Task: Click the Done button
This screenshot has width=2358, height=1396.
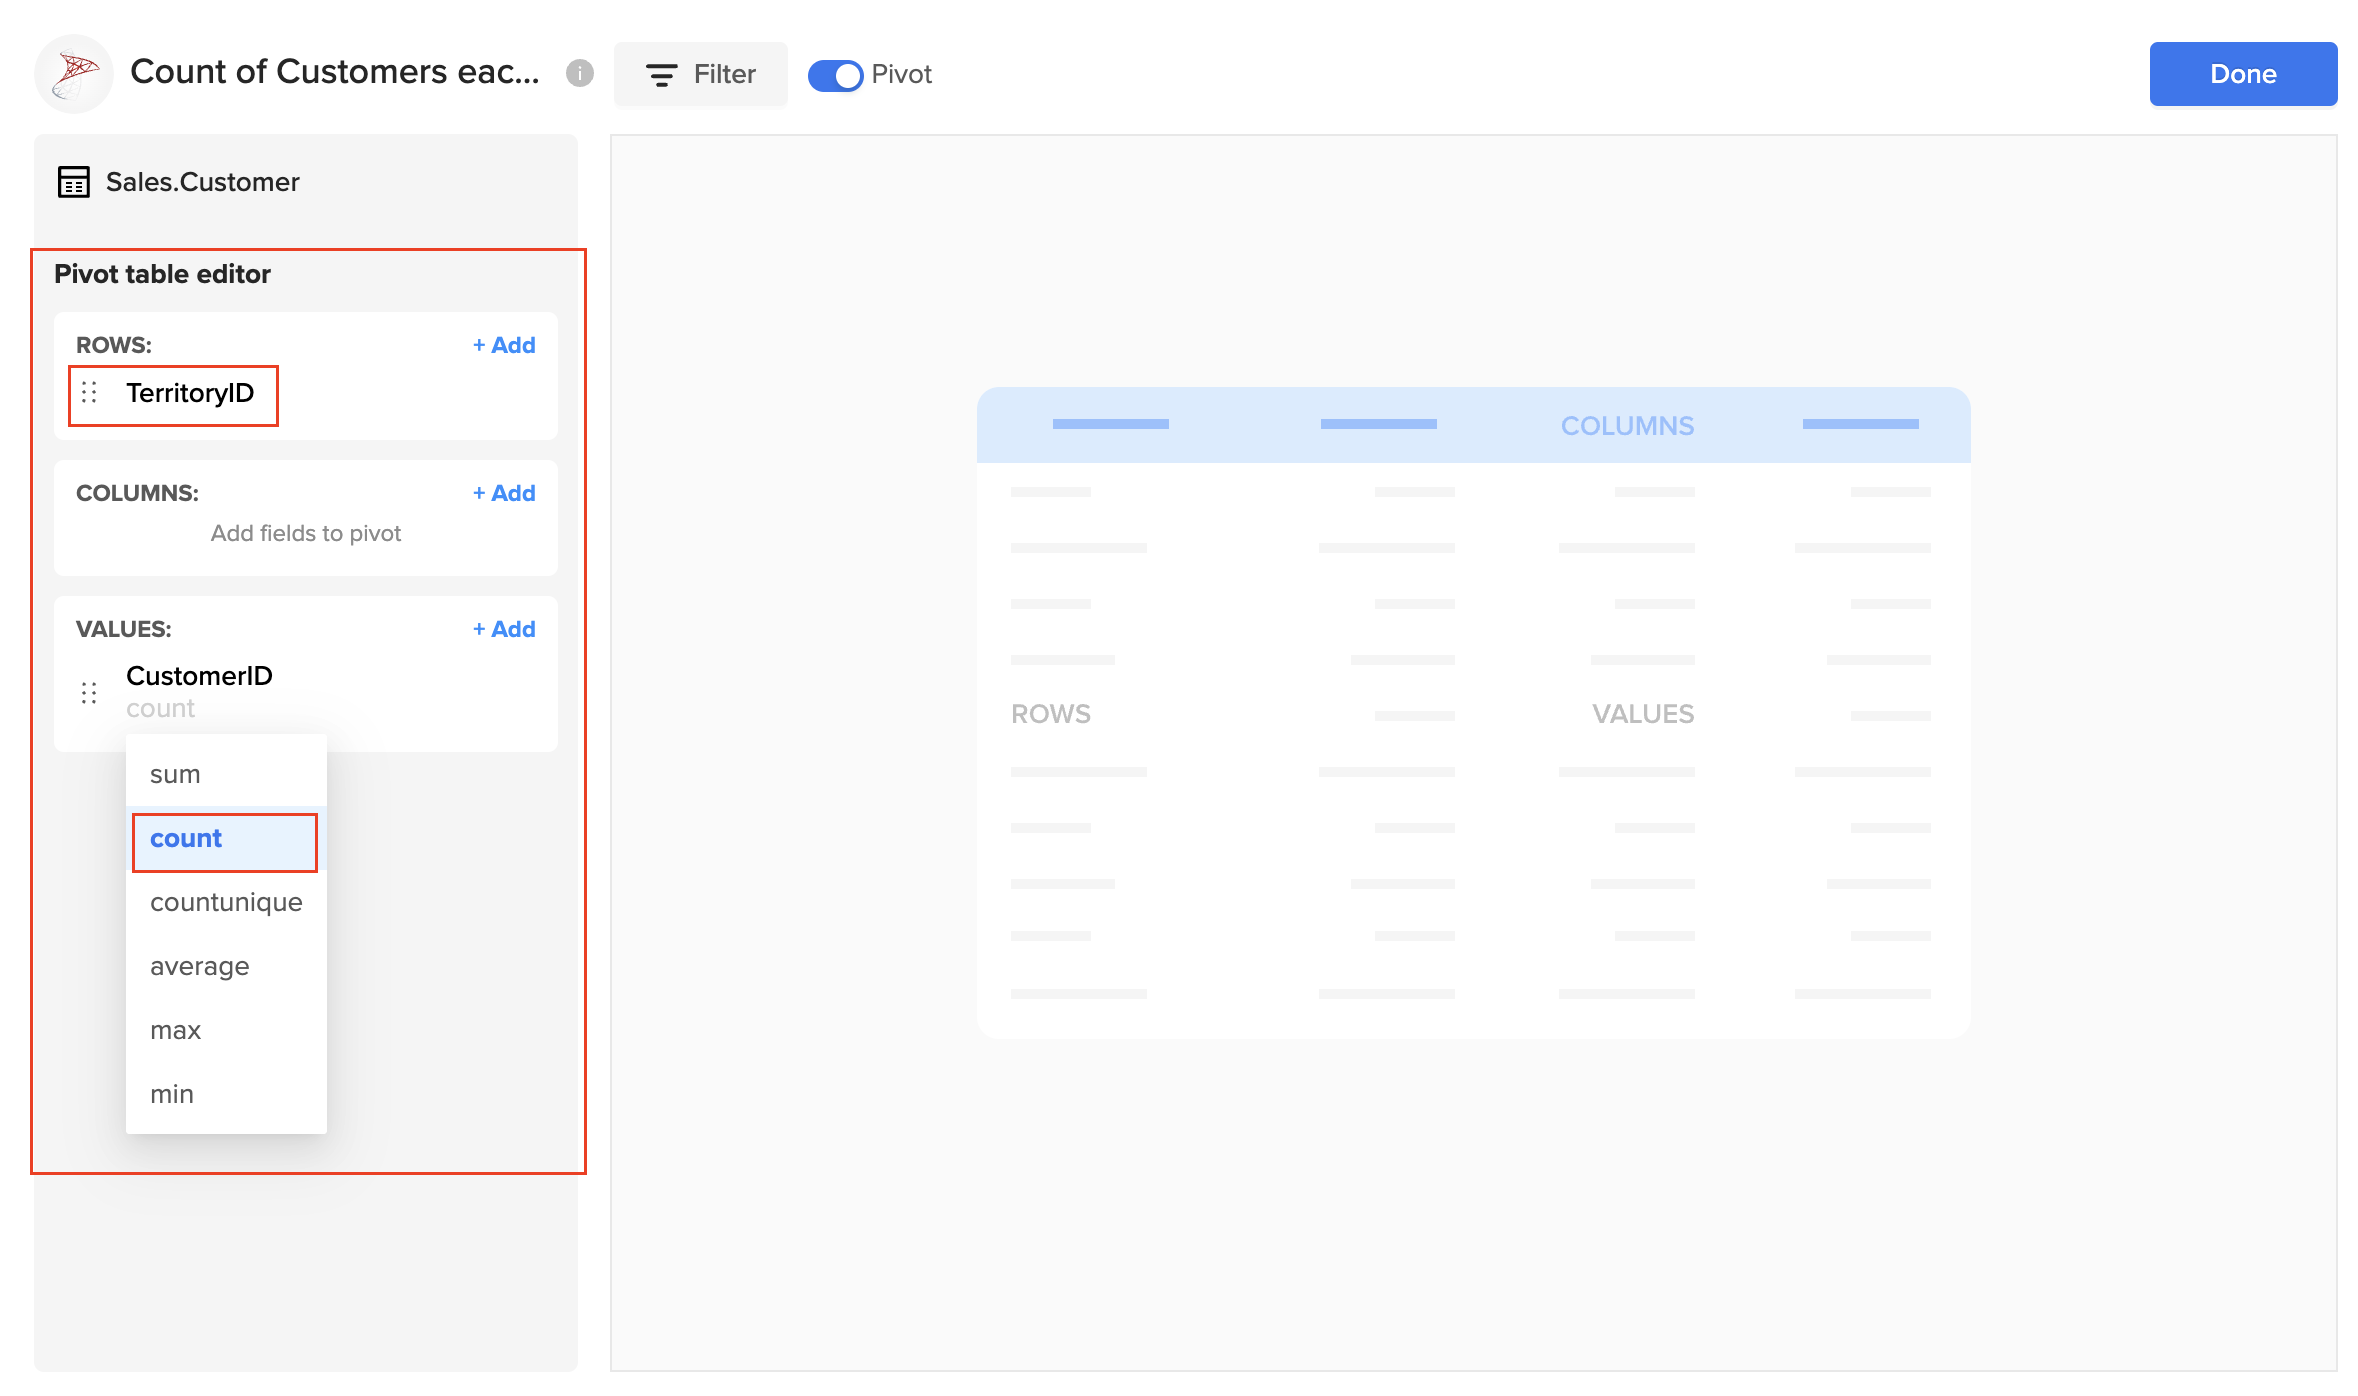Action: point(2243,73)
